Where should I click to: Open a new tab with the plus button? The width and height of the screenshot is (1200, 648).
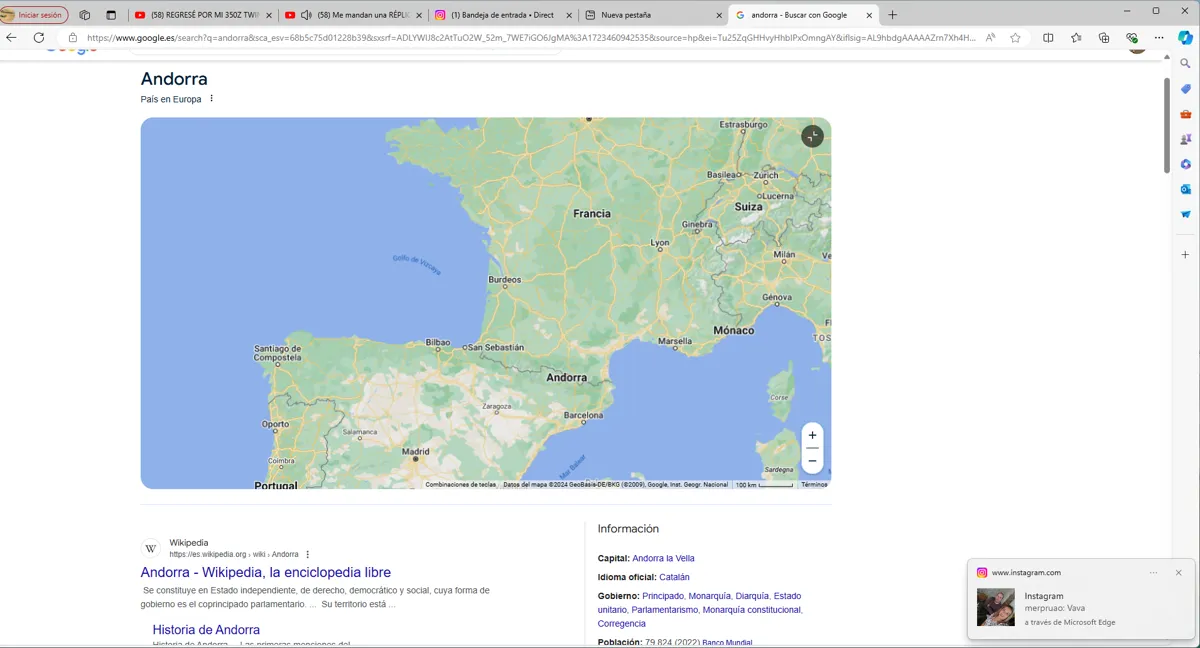point(893,15)
